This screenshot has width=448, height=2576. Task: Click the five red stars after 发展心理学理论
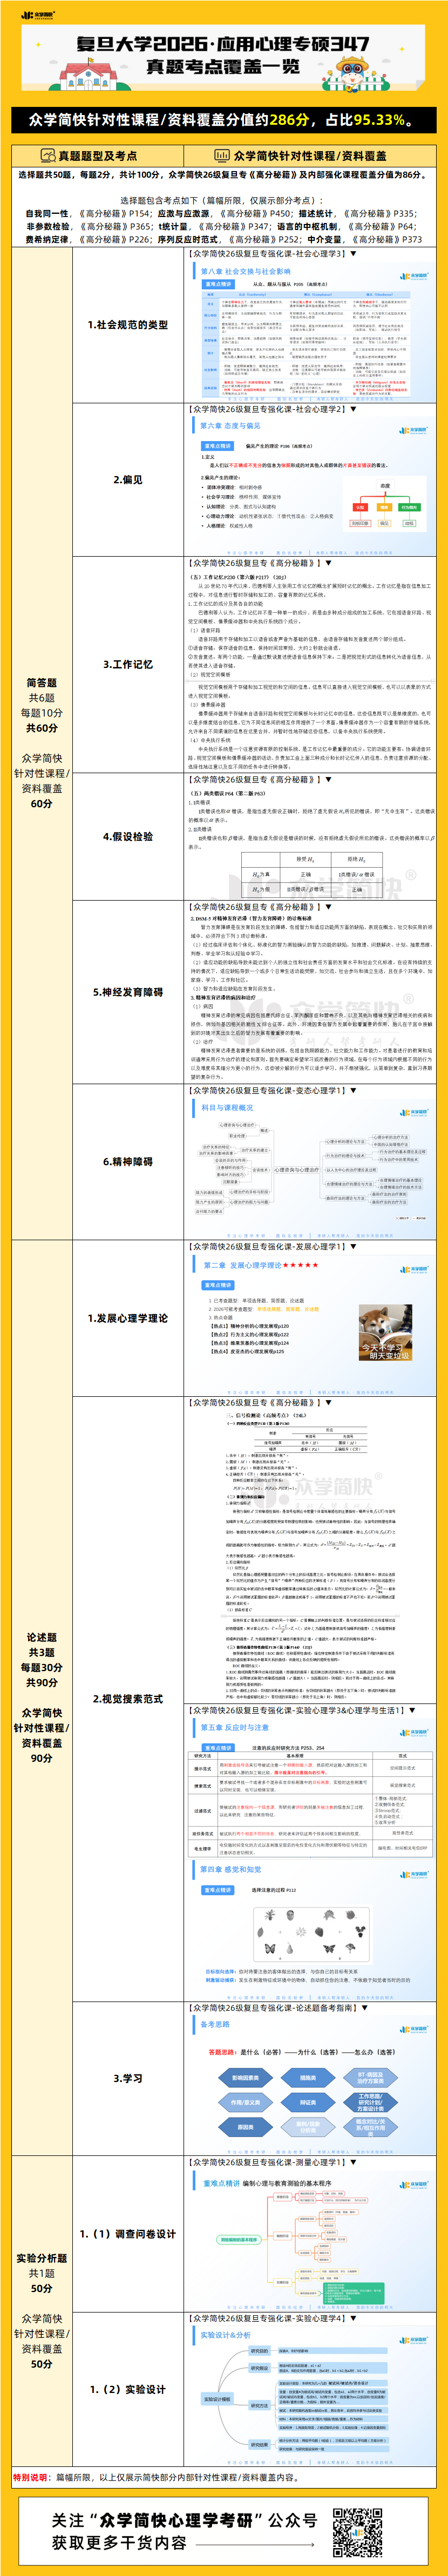click(x=300, y=1265)
